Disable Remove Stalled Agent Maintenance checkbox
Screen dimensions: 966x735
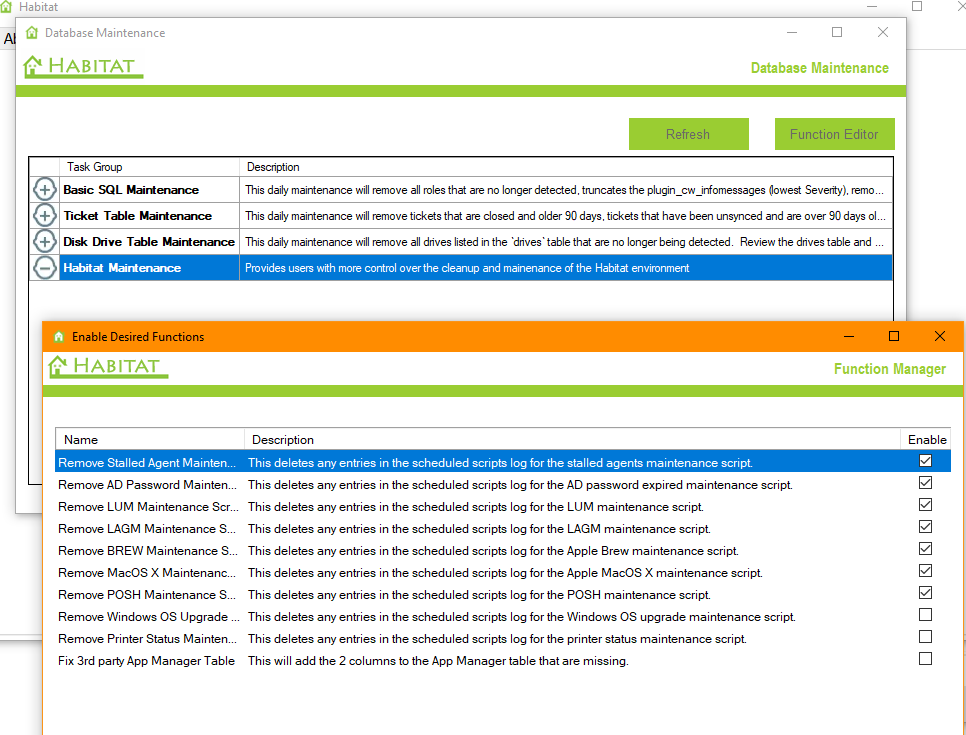[x=925, y=461]
